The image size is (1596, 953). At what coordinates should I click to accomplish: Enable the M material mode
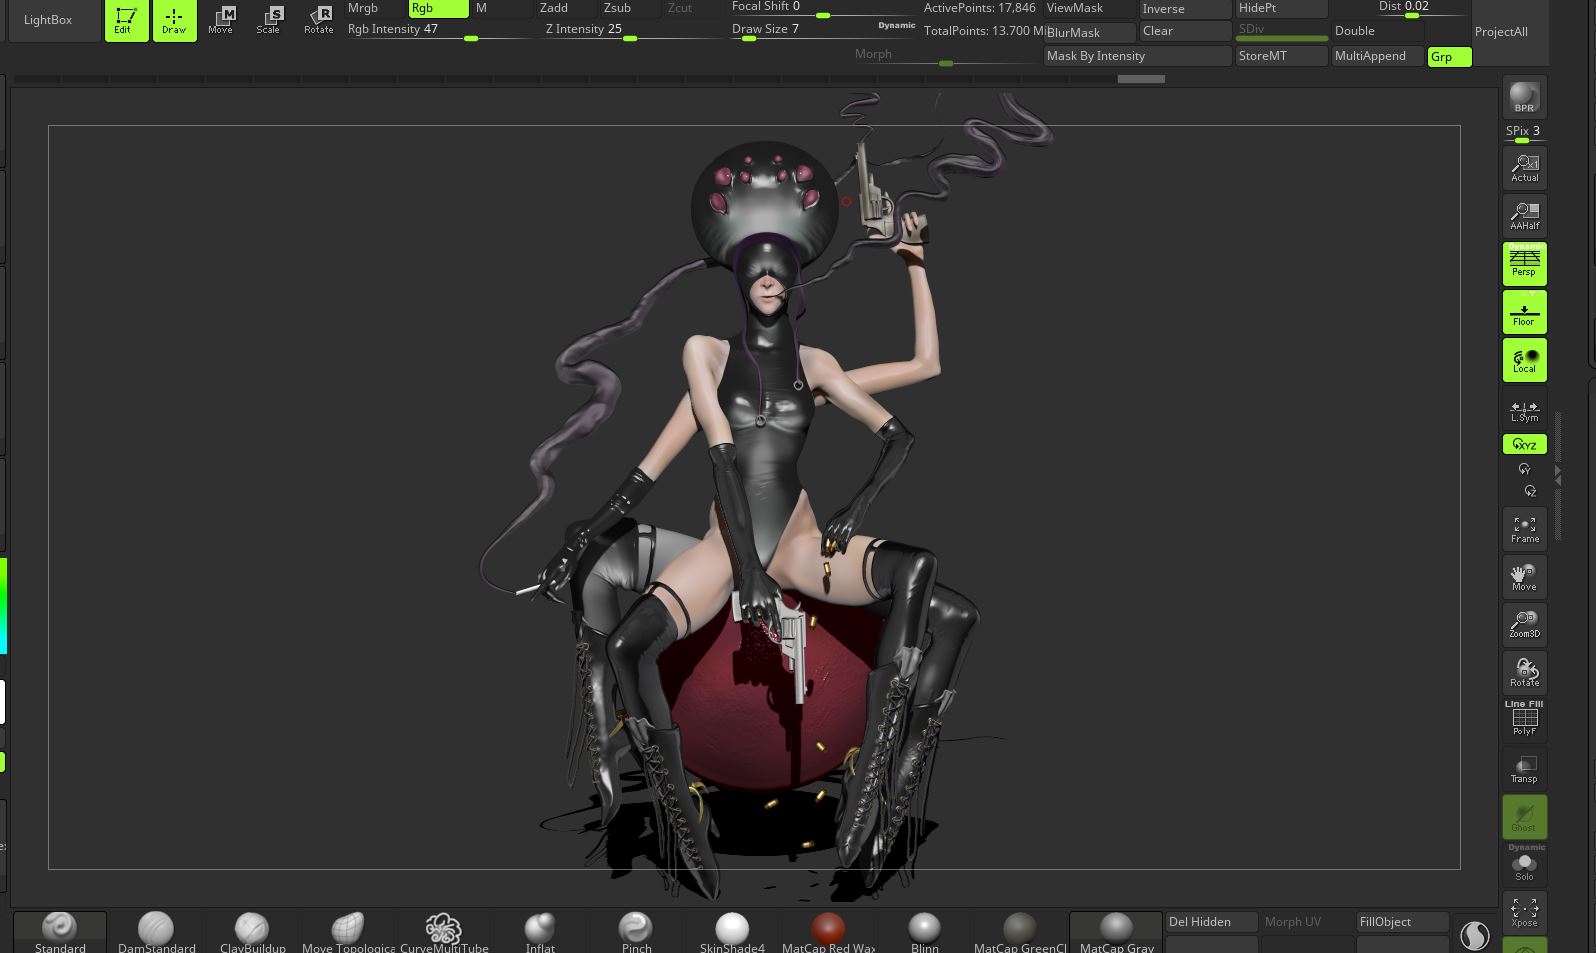pyautogui.click(x=503, y=8)
